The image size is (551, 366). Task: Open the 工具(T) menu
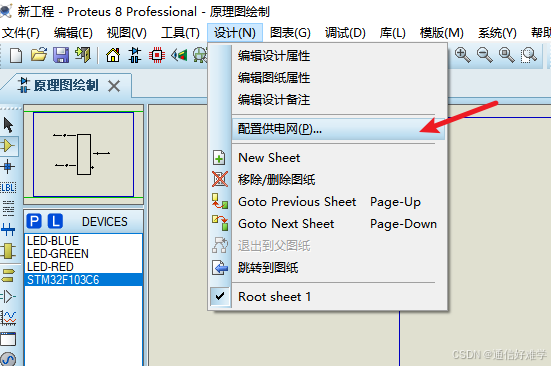(x=180, y=33)
